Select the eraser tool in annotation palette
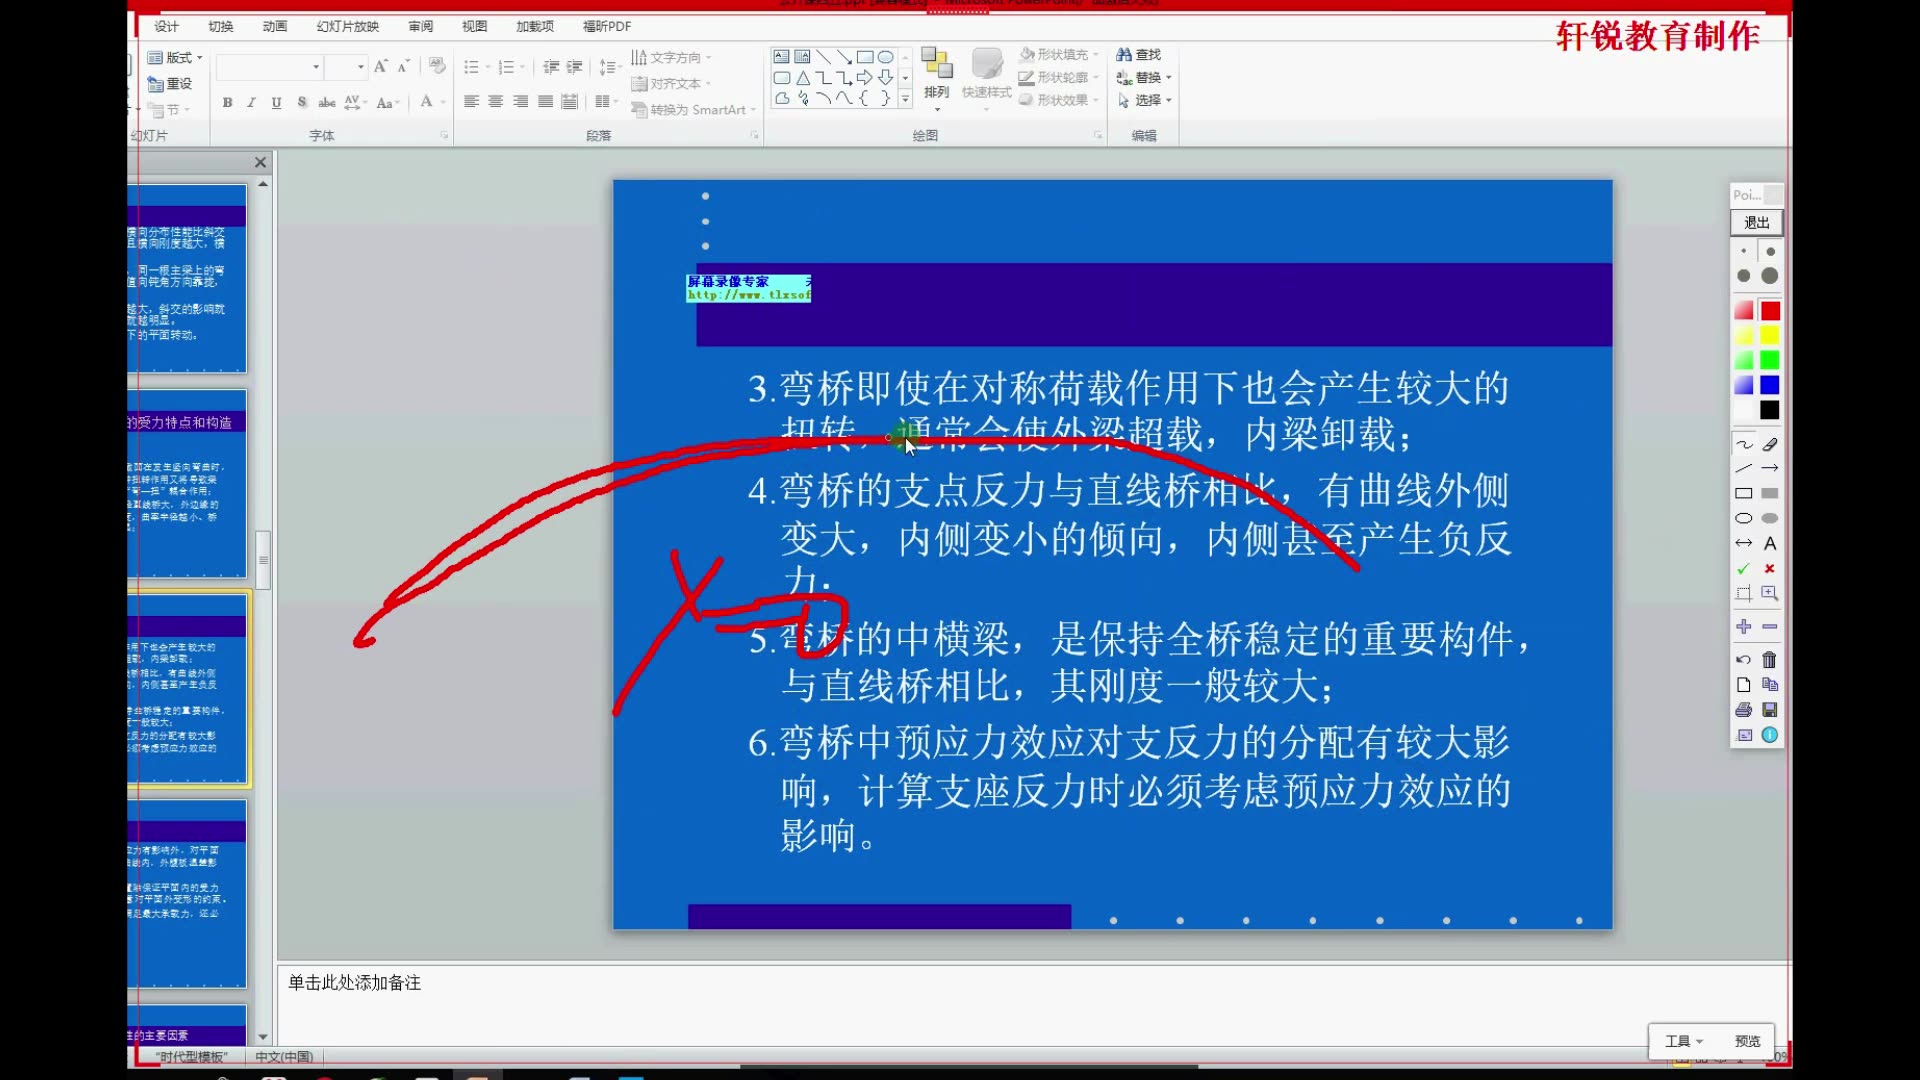 click(1770, 444)
